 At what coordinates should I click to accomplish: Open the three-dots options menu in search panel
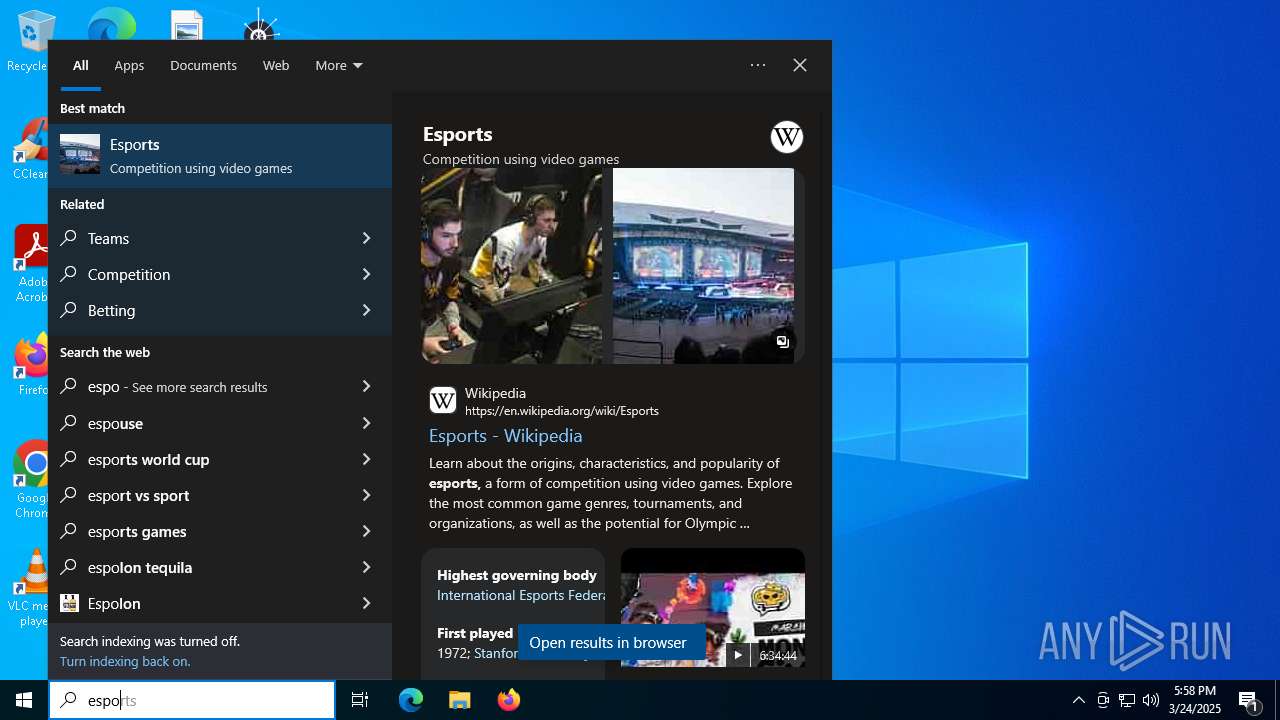click(x=758, y=65)
